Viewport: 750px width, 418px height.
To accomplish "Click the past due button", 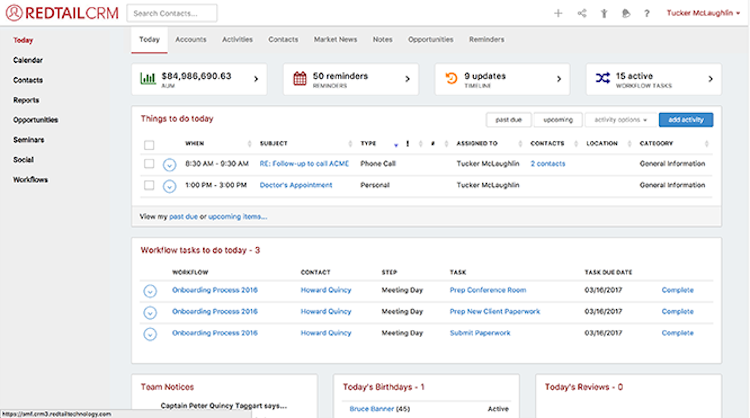I will click(x=508, y=120).
